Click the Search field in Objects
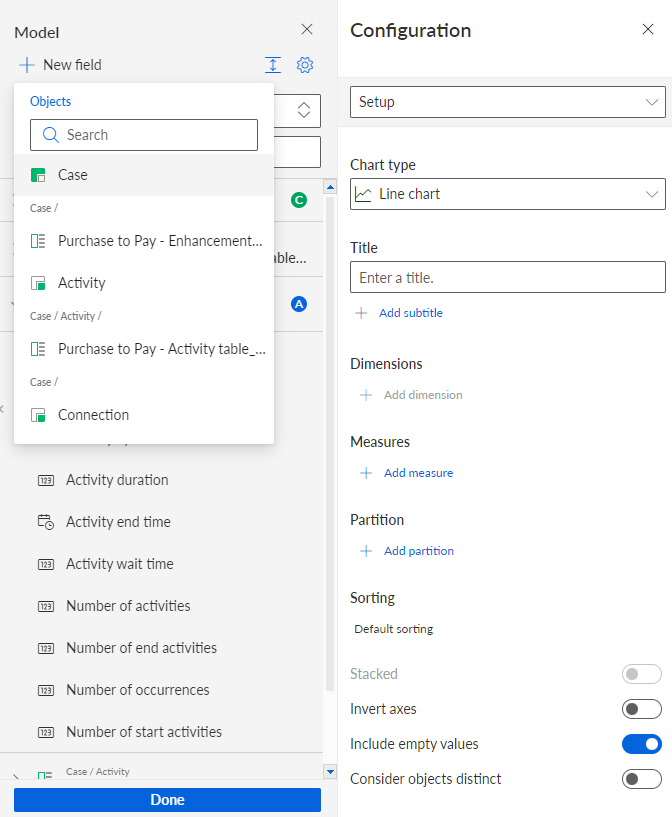 point(144,135)
